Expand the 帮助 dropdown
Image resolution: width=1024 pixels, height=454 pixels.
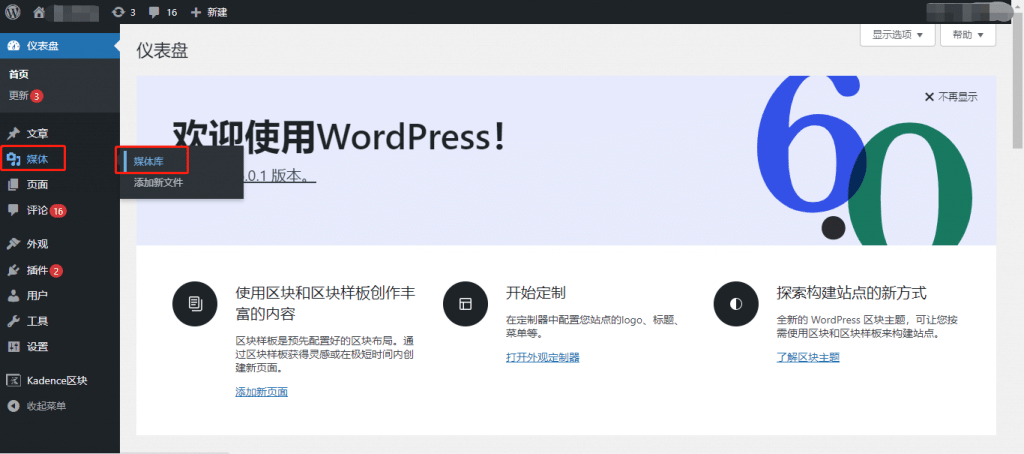point(968,35)
